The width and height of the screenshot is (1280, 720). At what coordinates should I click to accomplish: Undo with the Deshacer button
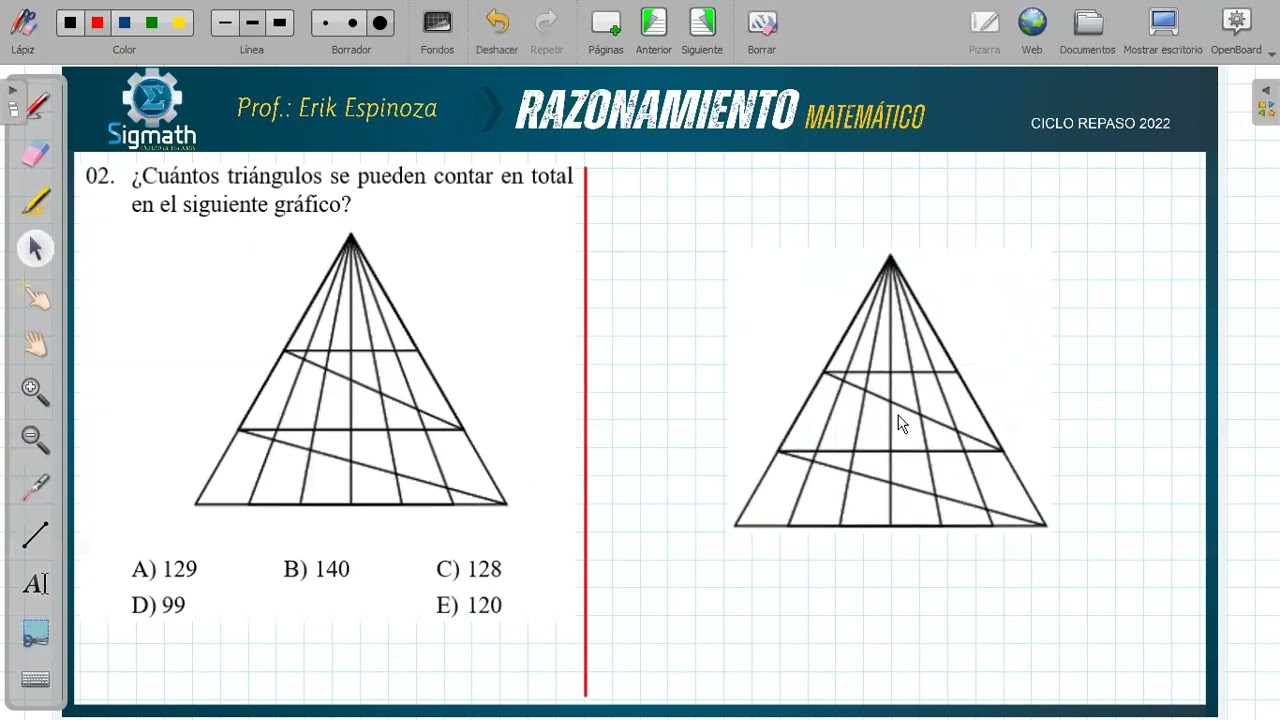pyautogui.click(x=497, y=30)
